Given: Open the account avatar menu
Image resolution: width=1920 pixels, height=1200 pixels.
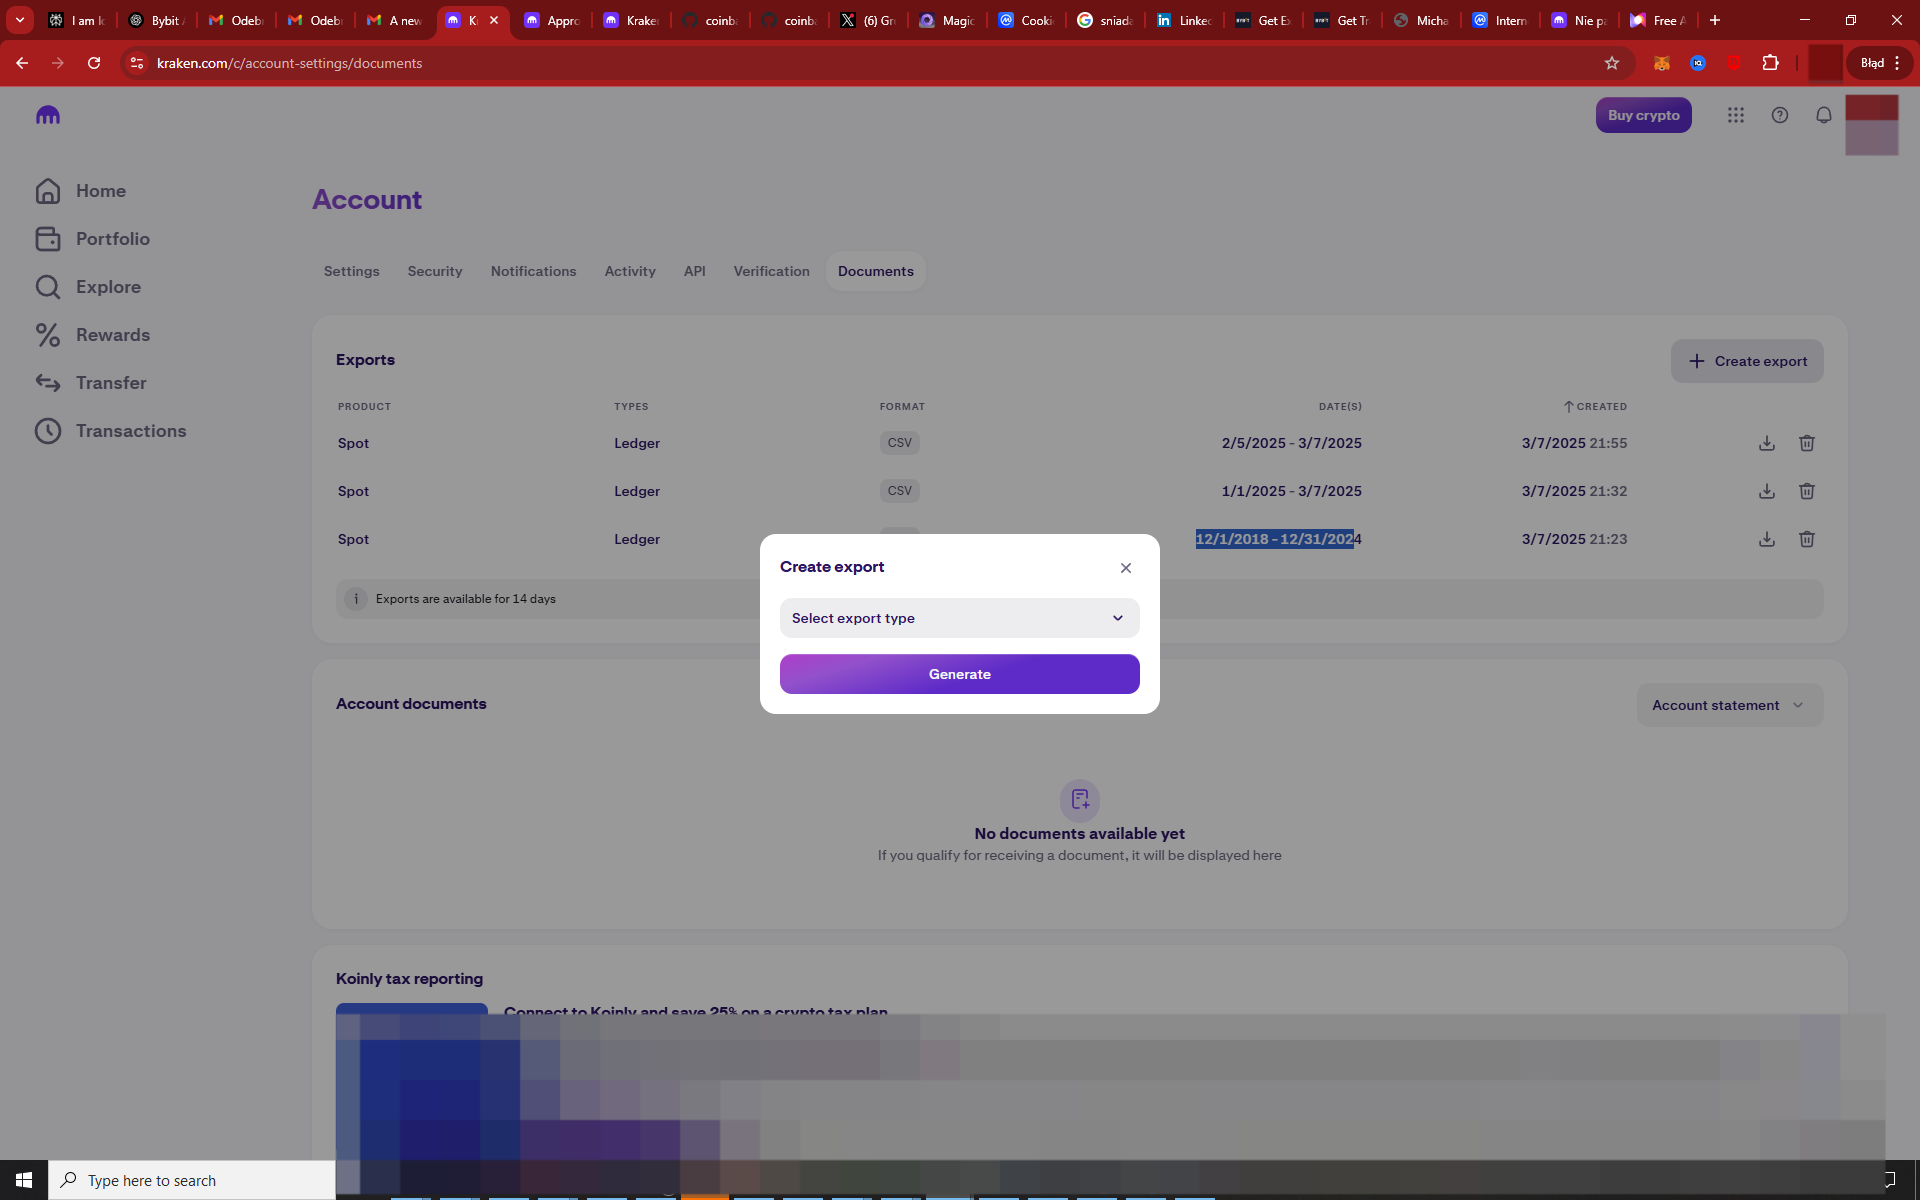Looking at the screenshot, I should (x=1872, y=125).
